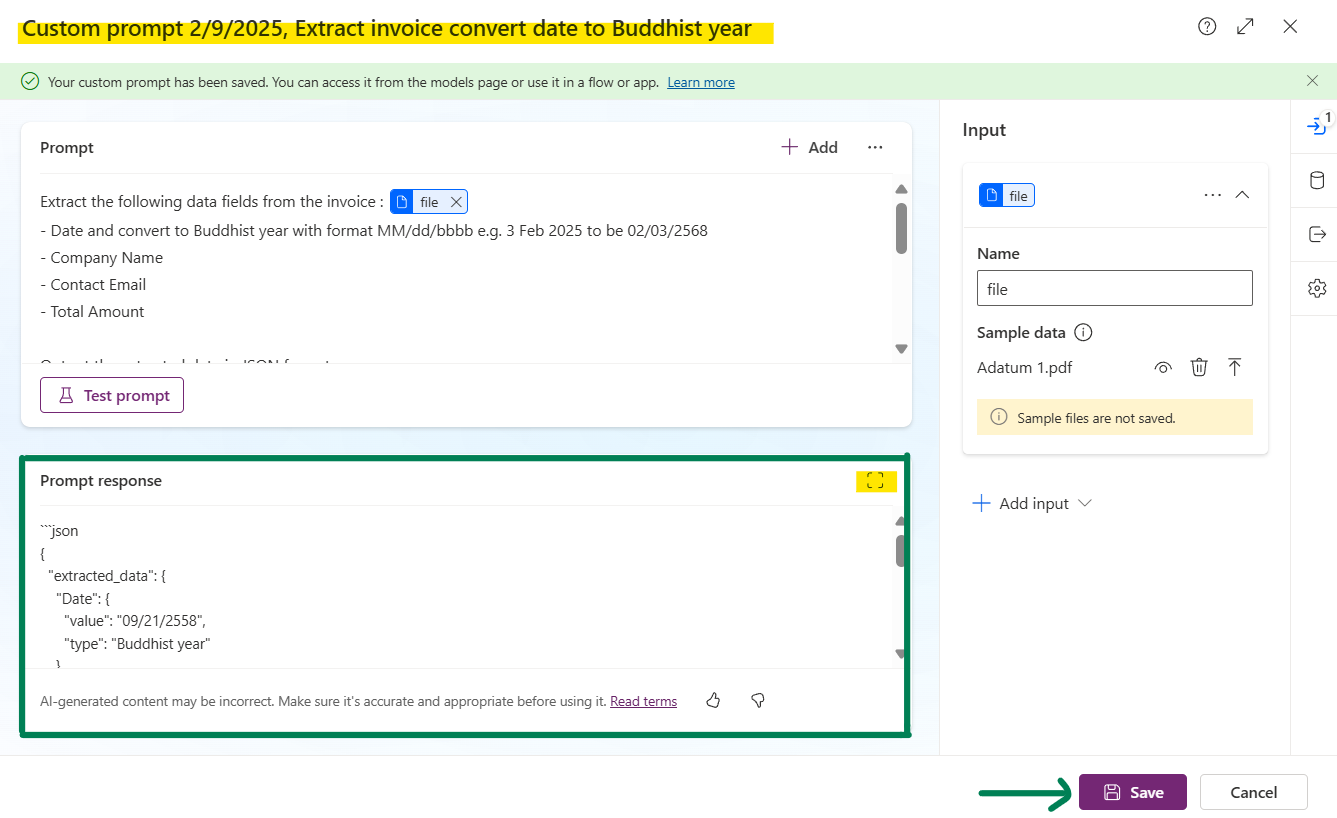Select the database icon in the right sidebar
This screenshot has width=1337, height=818.
(1315, 180)
